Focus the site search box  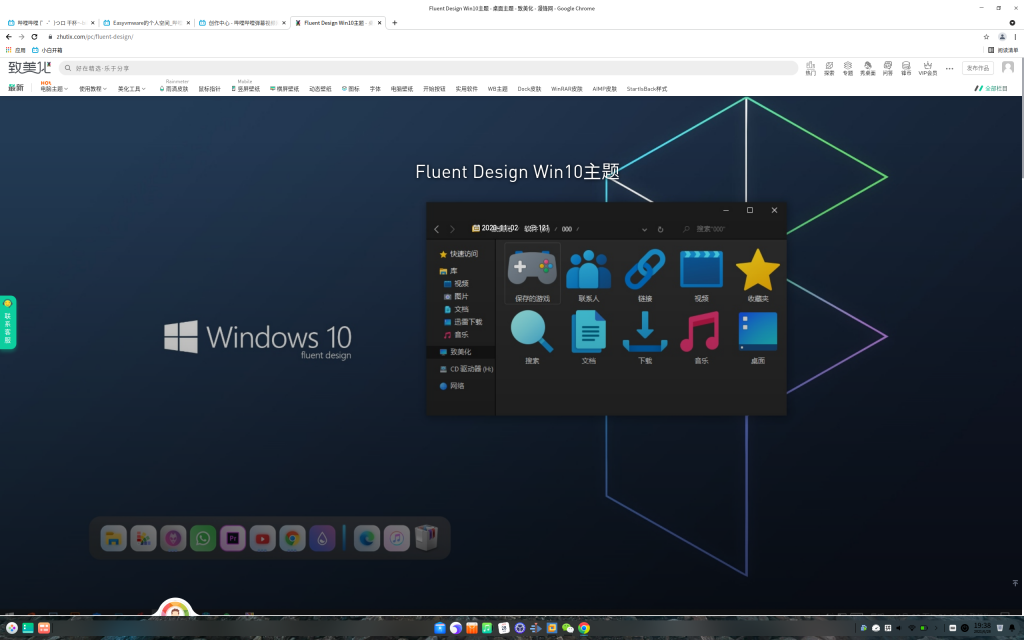pos(428,68)
